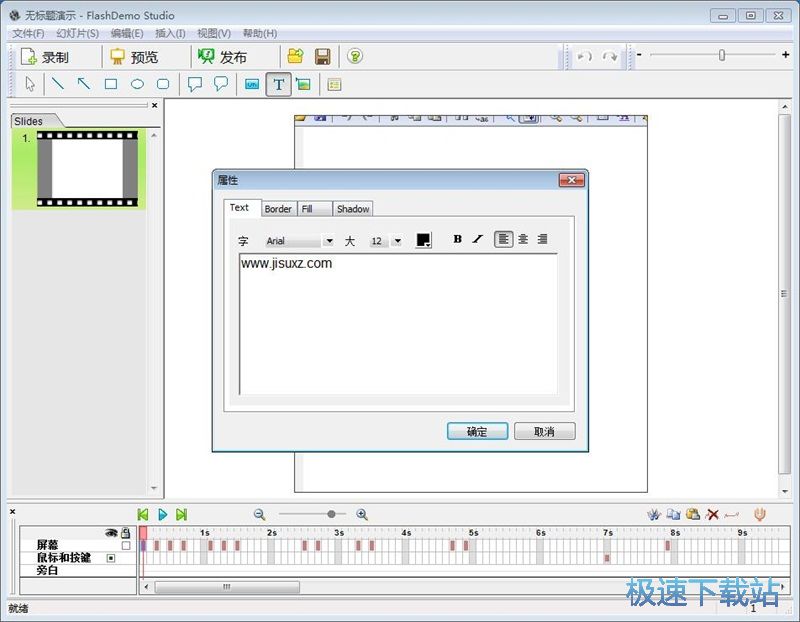Align text to the left
The height and width of the screenshot is (622, 800).
[x=504, y=239]
